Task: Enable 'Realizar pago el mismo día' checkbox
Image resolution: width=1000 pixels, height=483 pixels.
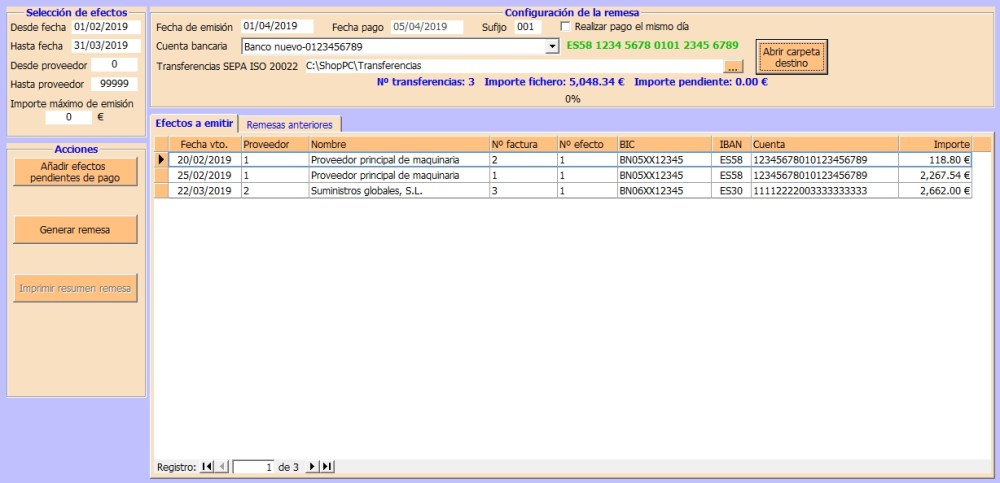Action: 566,26
